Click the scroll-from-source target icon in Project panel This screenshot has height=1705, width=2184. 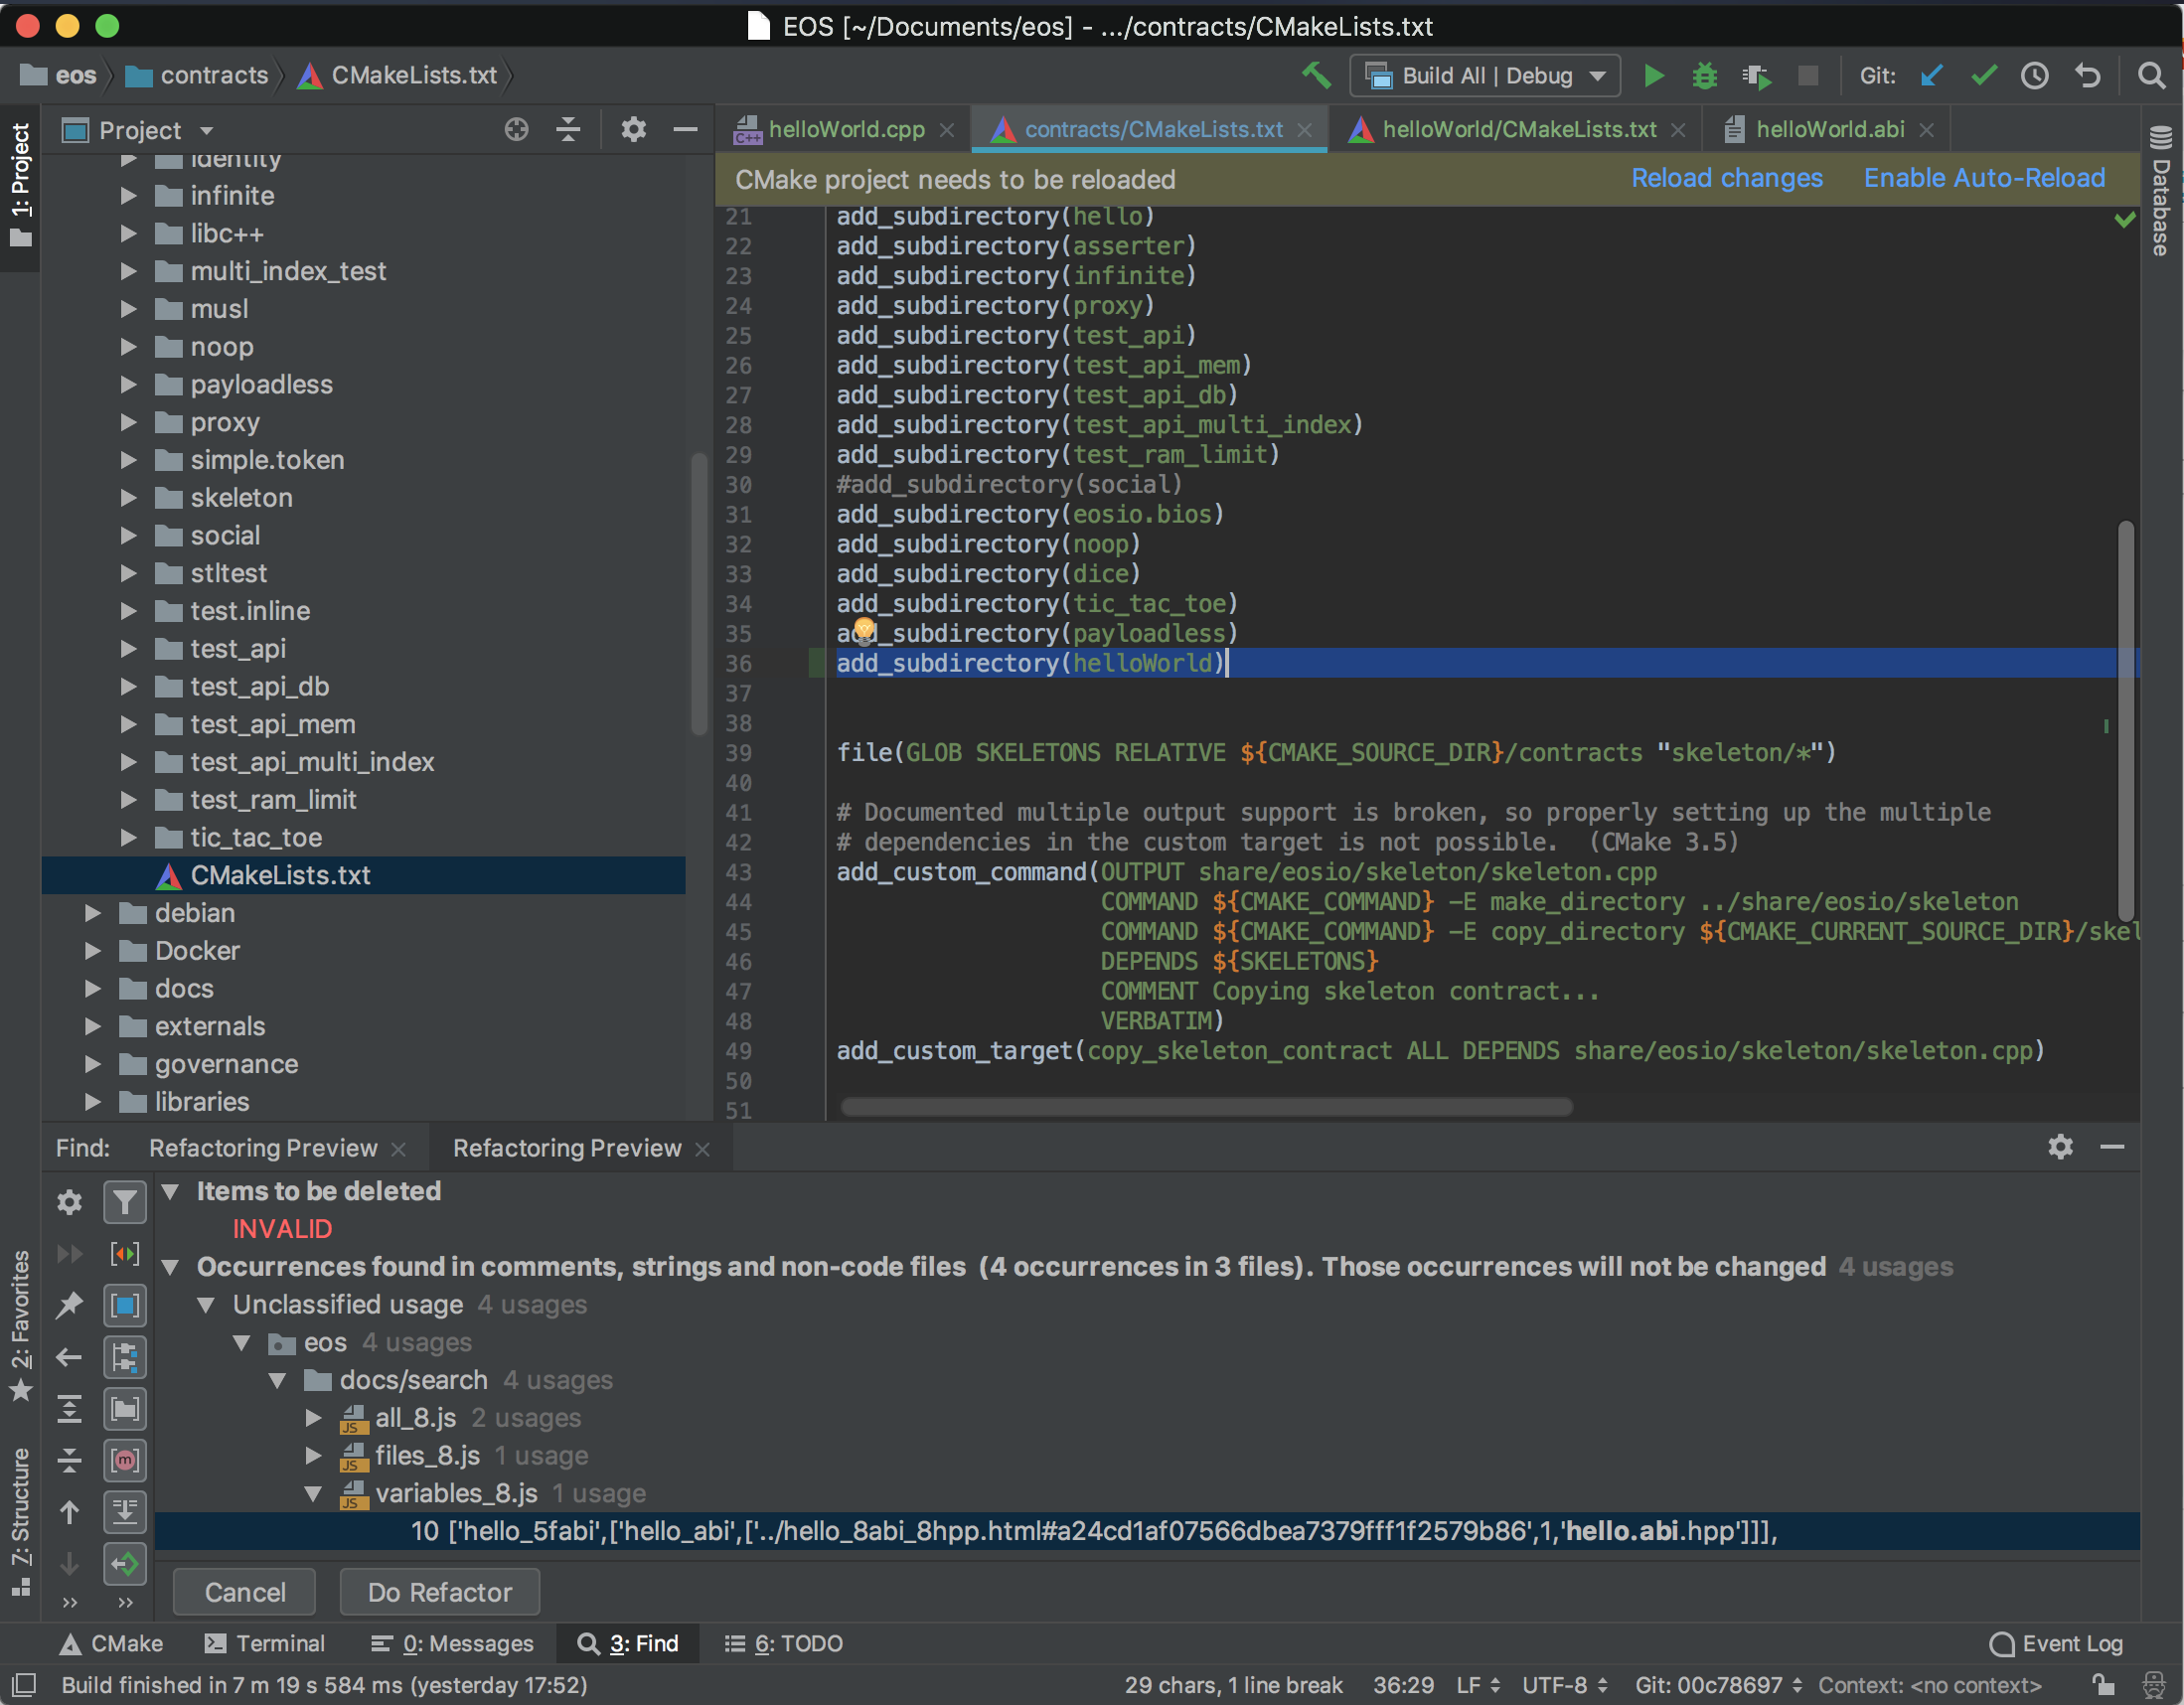click(x=516, y=130)
